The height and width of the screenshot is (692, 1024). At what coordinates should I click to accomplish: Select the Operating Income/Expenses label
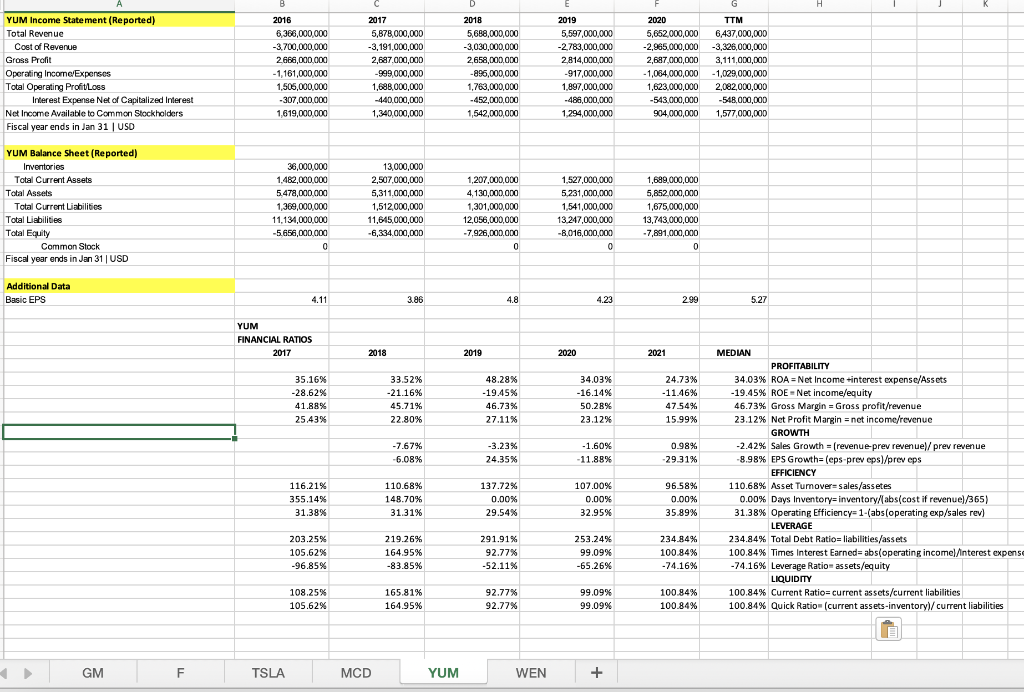pos(58,74)
